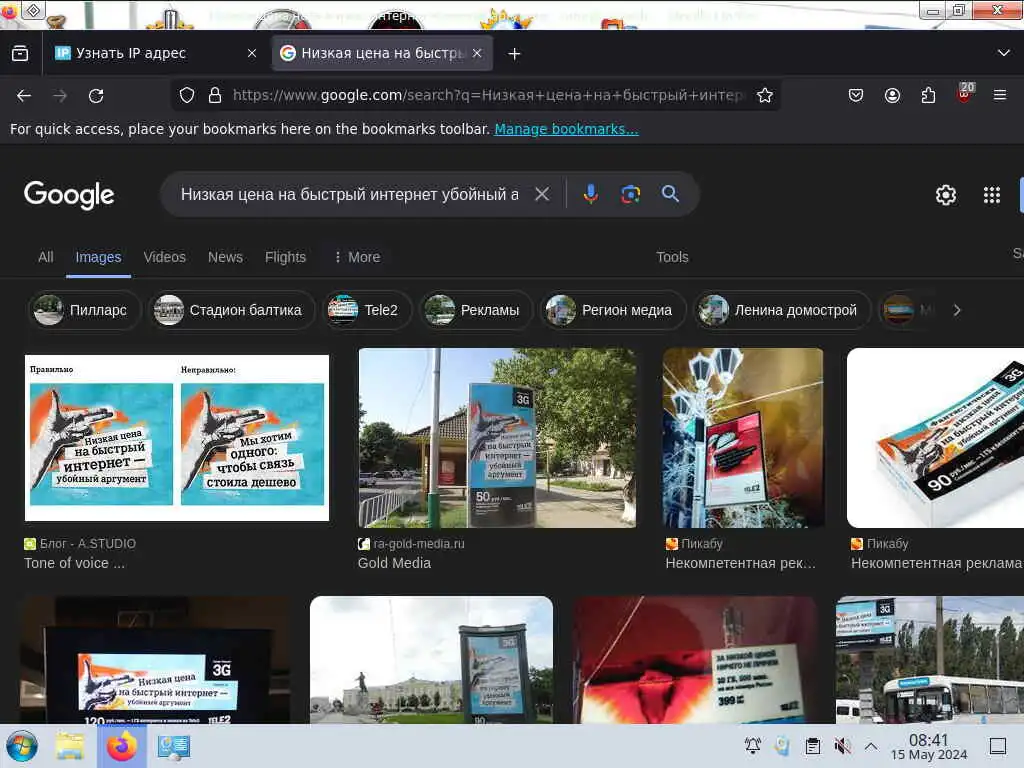Open the Start menu orb
This screenshot has width=1024, height=768.
point(22,746)
